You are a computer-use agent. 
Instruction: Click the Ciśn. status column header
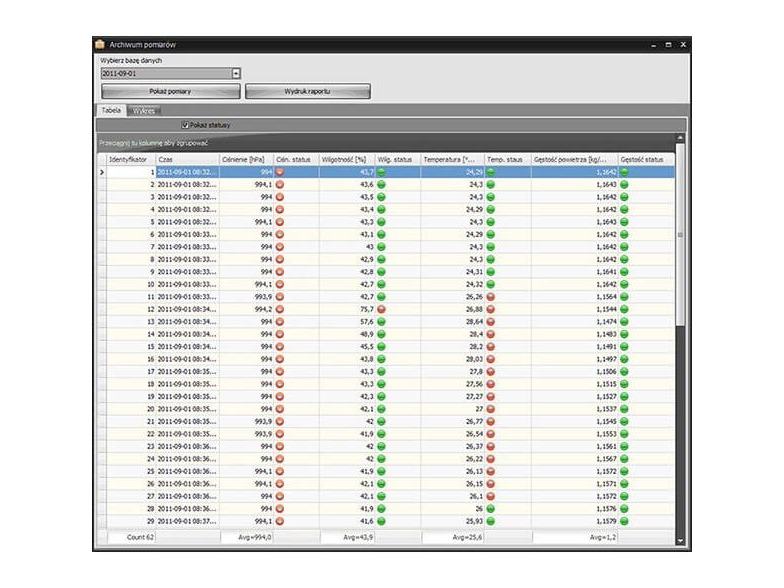[296, 160]
